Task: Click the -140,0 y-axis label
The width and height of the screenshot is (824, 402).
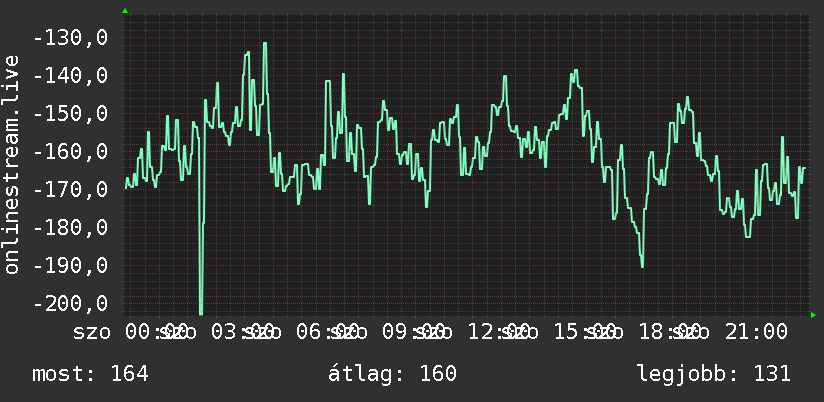Action: (x=70, y=76)
